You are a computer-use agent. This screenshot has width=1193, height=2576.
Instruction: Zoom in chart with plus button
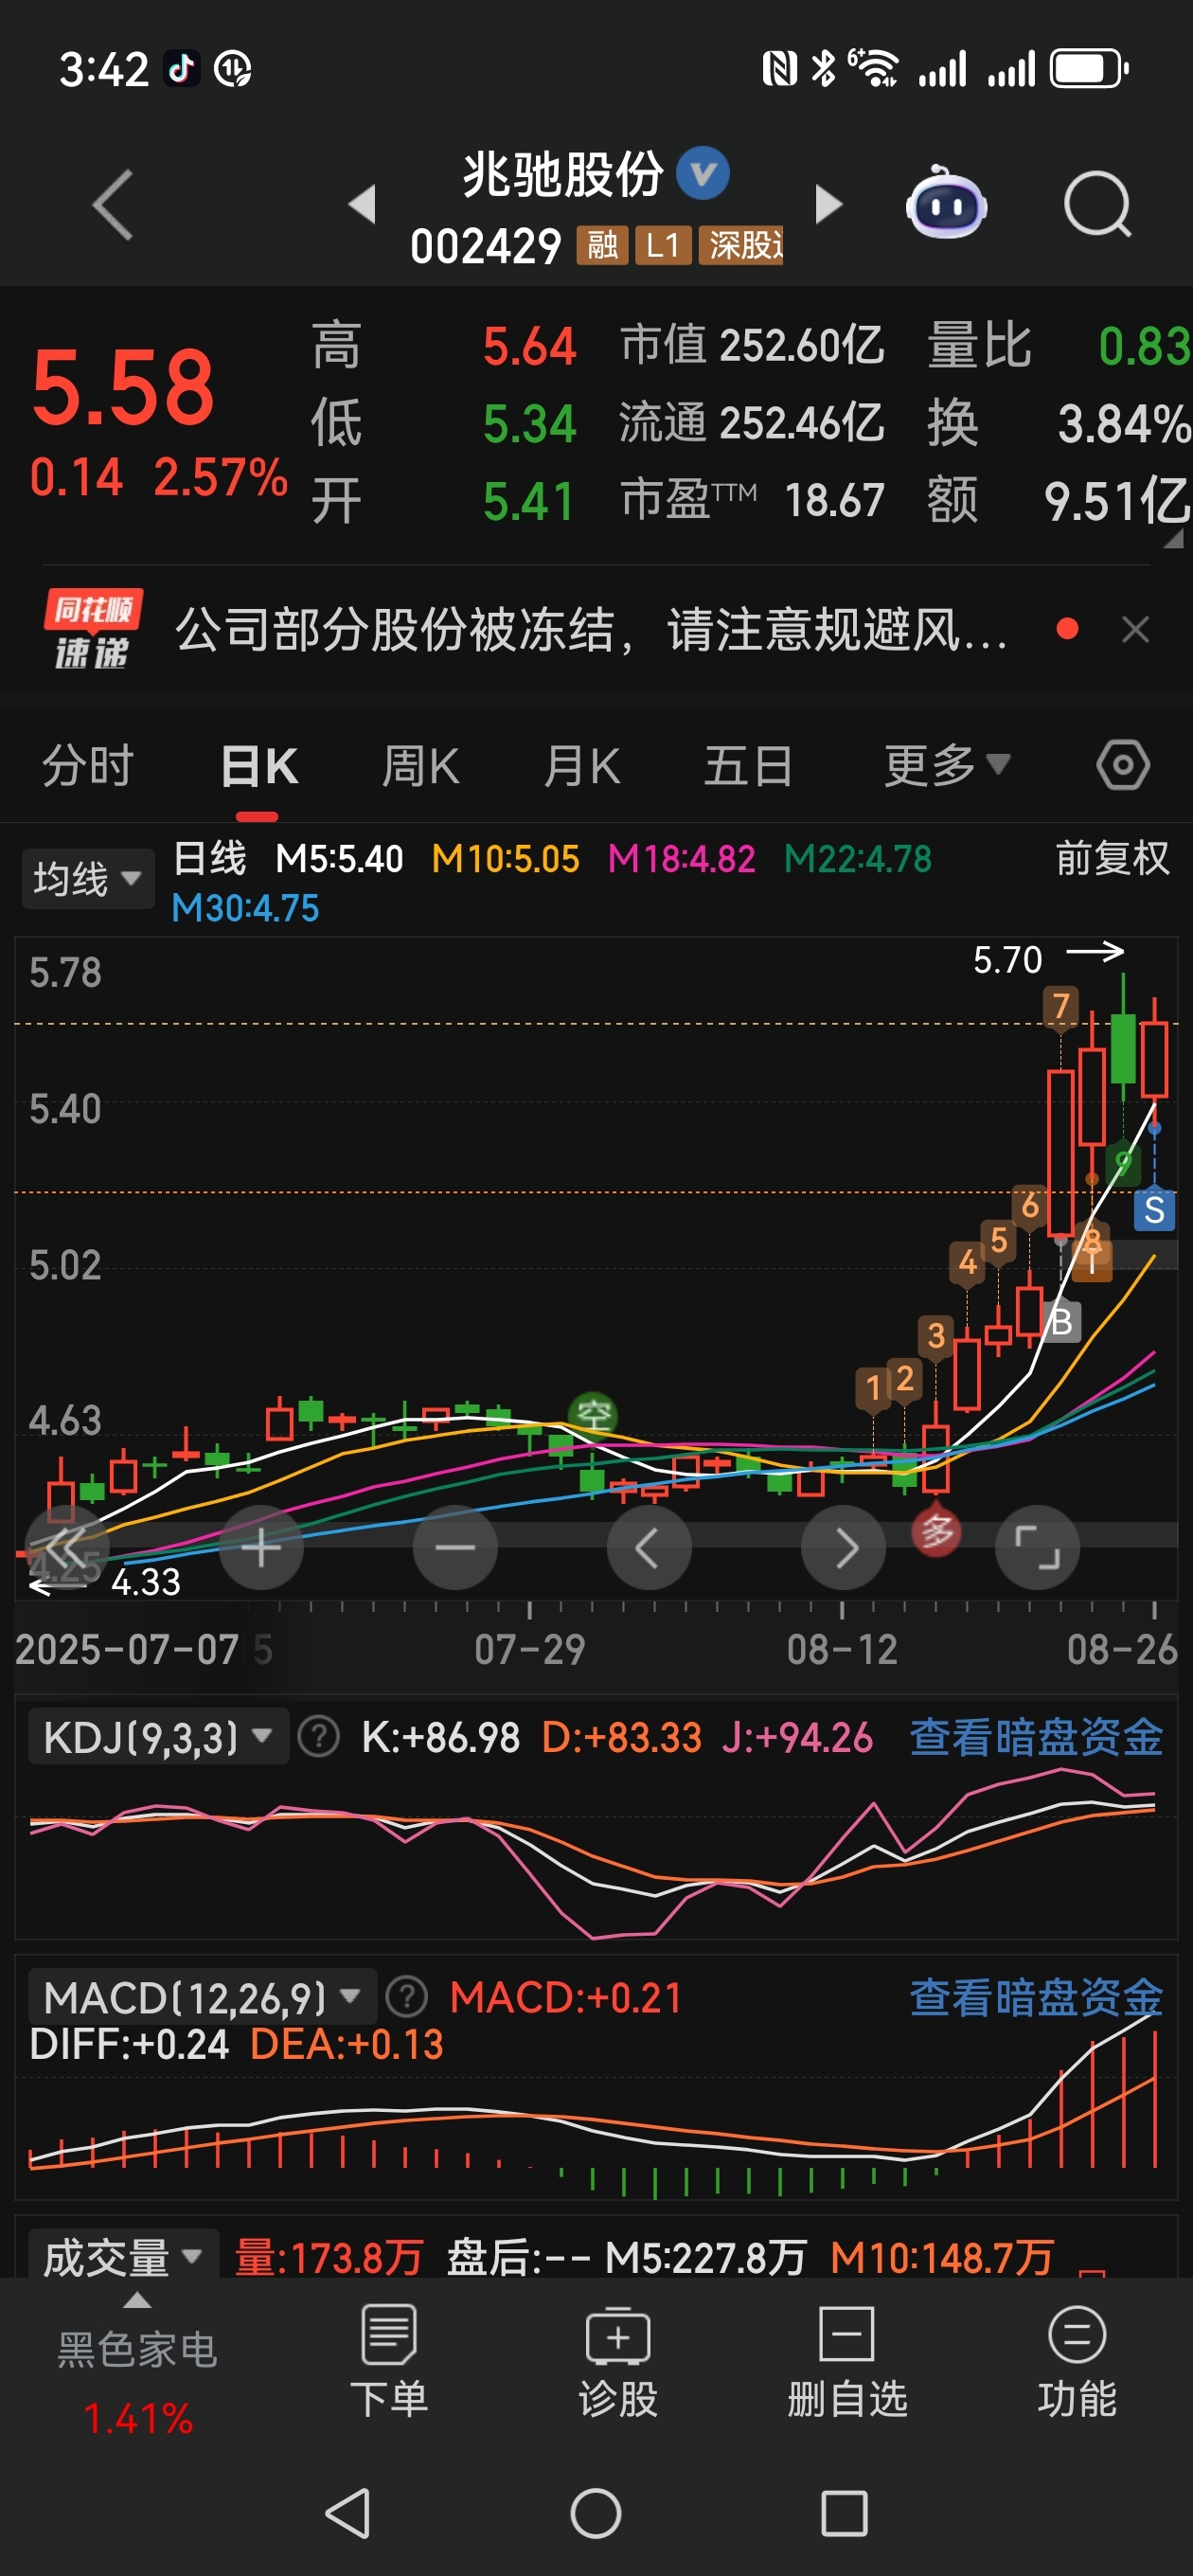tap(261, 1548)
